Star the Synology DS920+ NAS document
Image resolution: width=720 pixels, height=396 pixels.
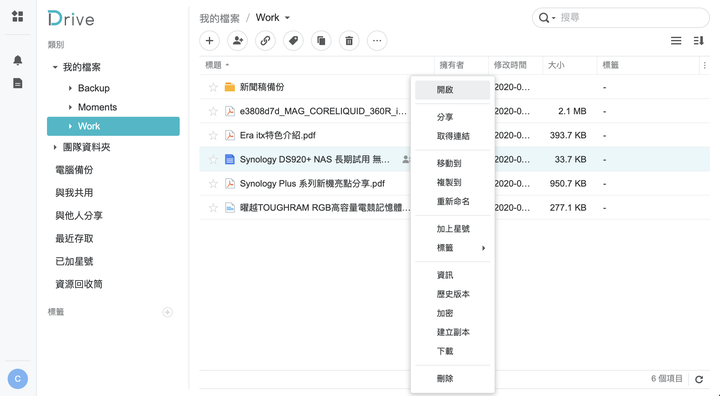[x=213, y=159]
